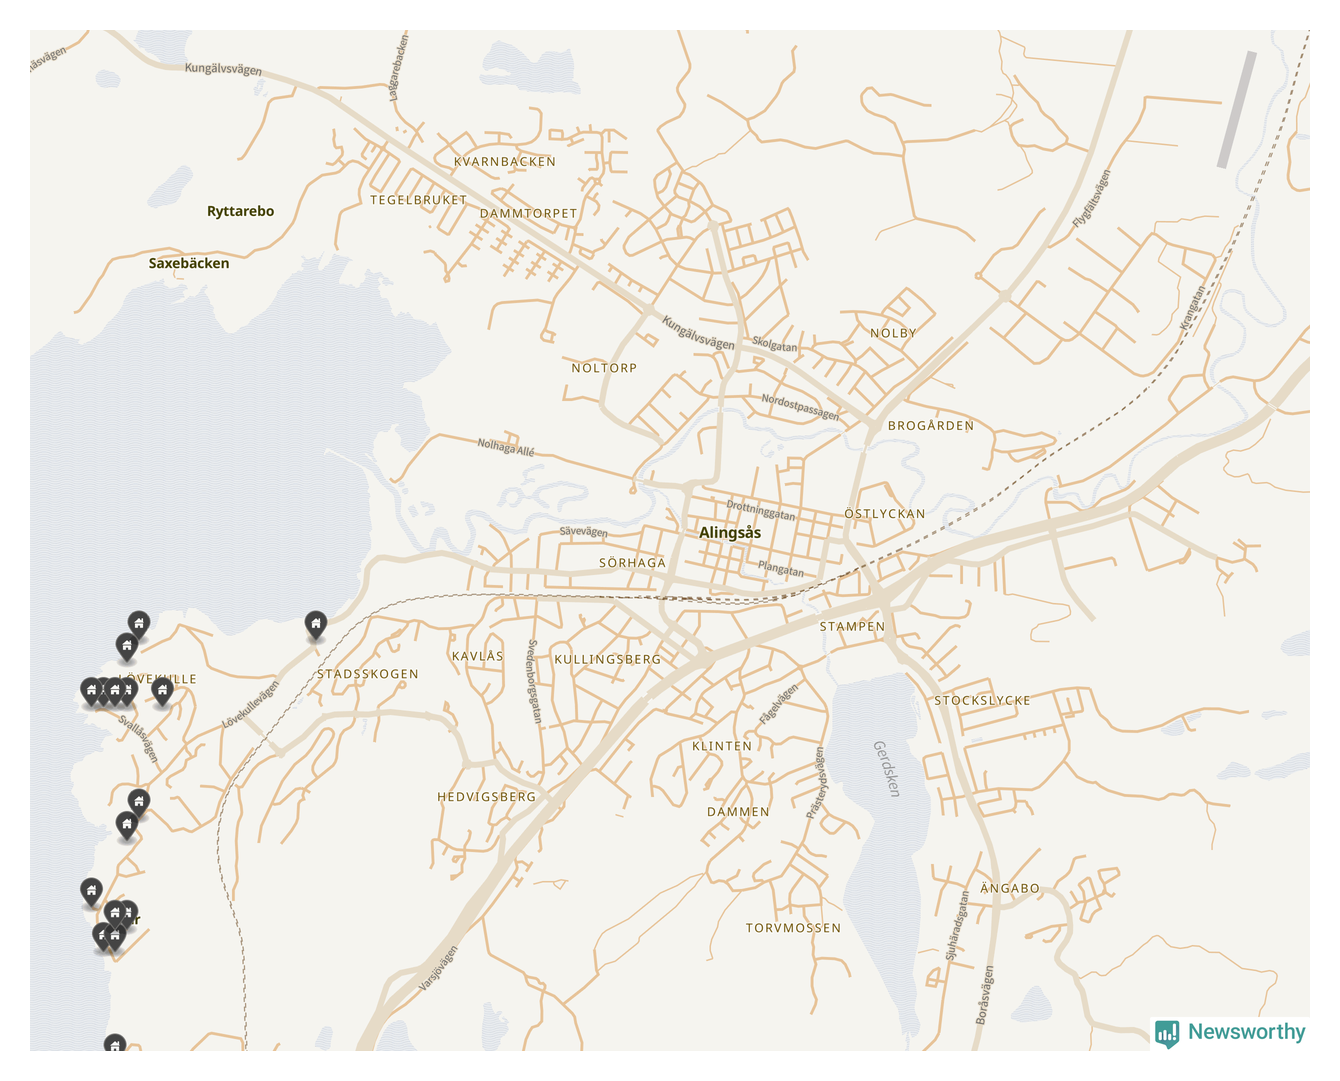Click the Brogården district label
The image size is (1340, 1081).
[x=930, y=426]
